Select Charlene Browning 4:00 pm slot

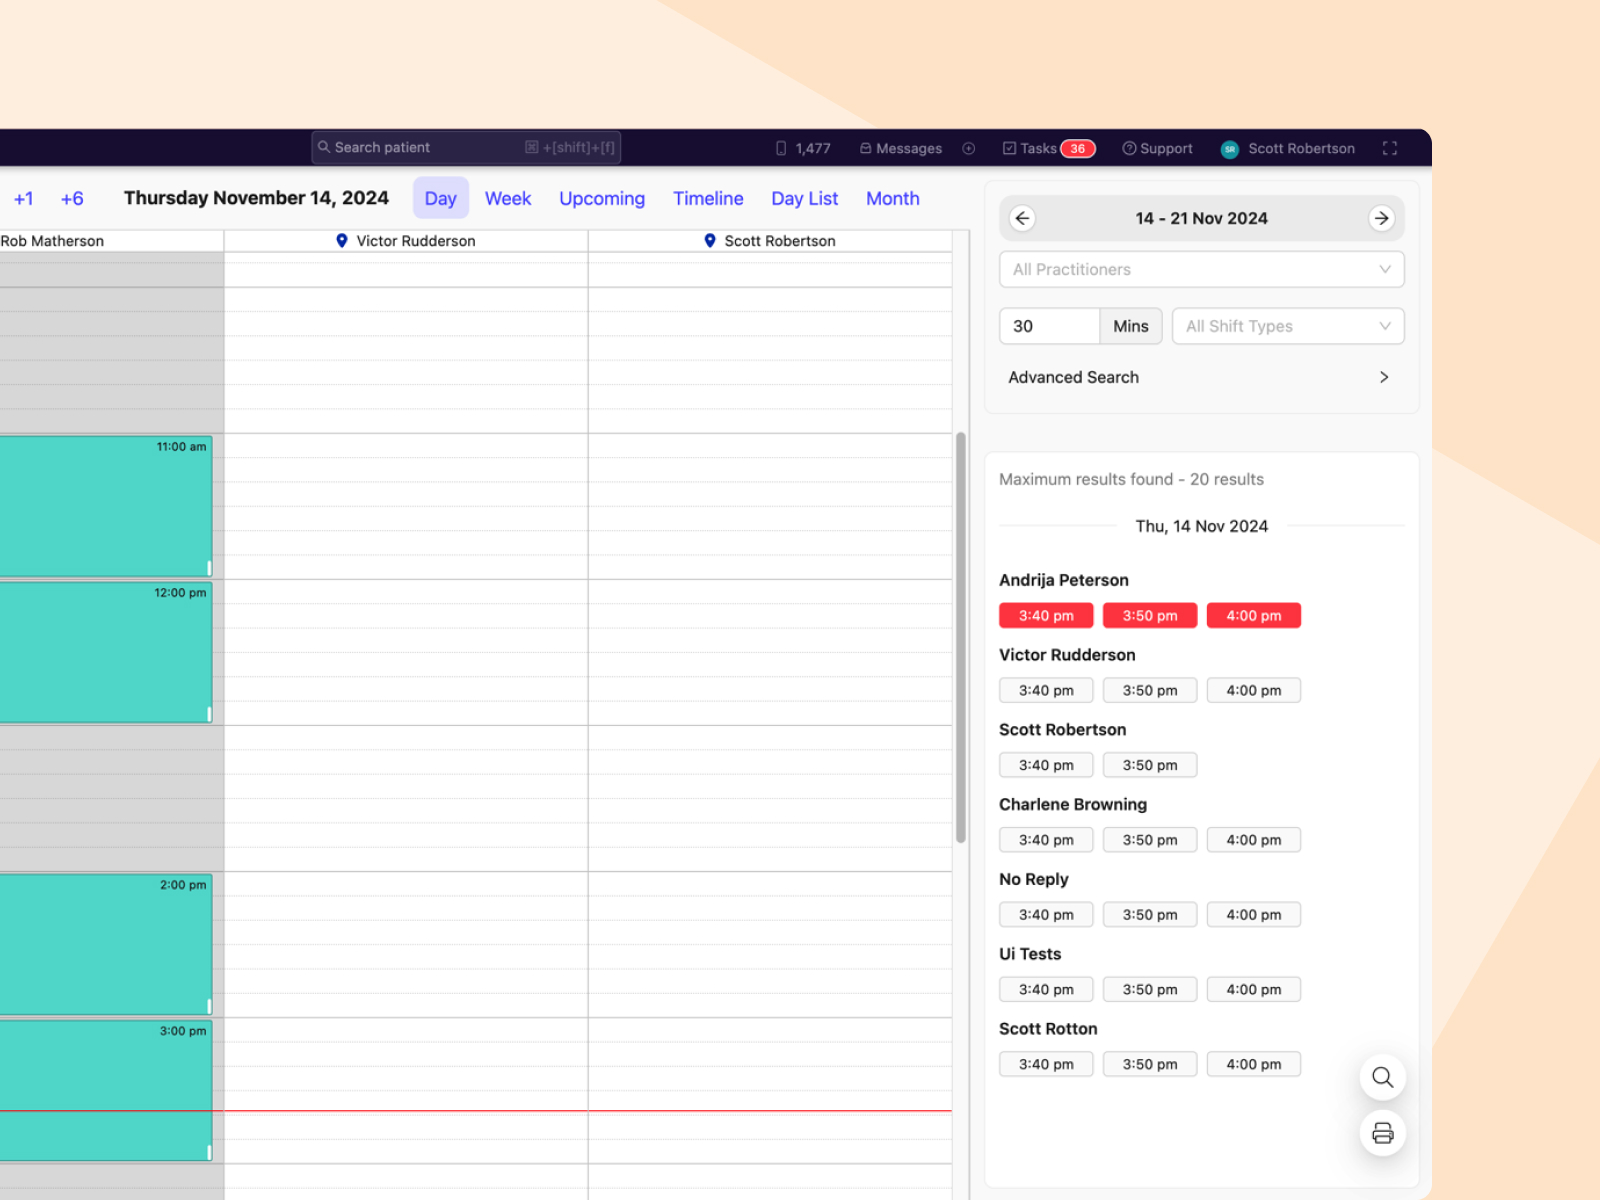coord(1254,840)
